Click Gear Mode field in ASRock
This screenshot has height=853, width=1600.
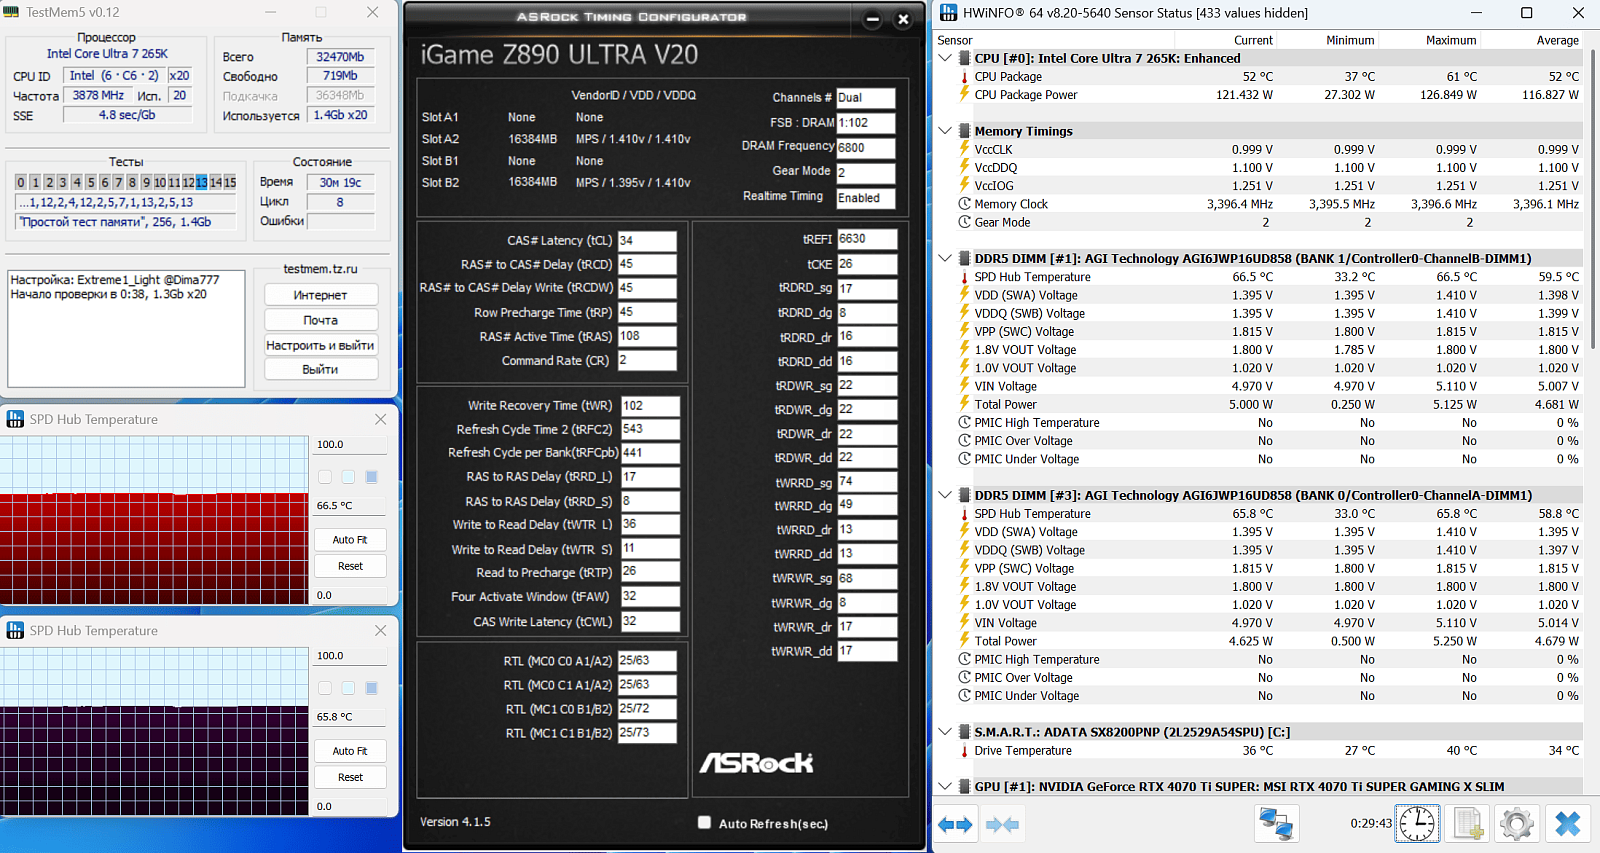click(x=866, y=172)
